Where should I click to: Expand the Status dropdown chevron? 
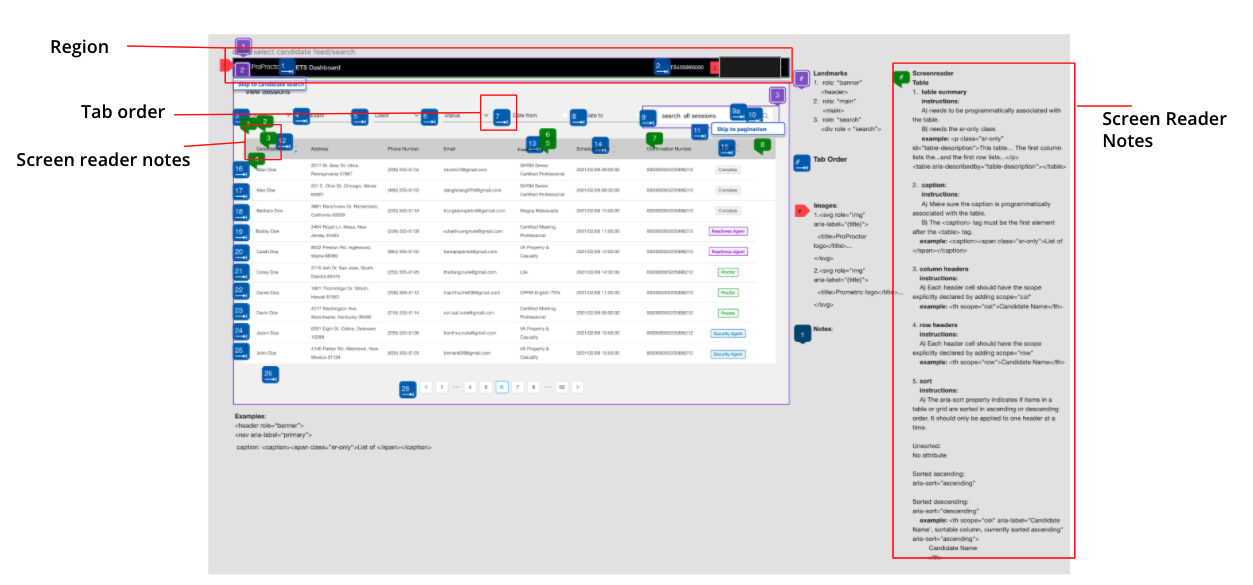pos(486,115)
